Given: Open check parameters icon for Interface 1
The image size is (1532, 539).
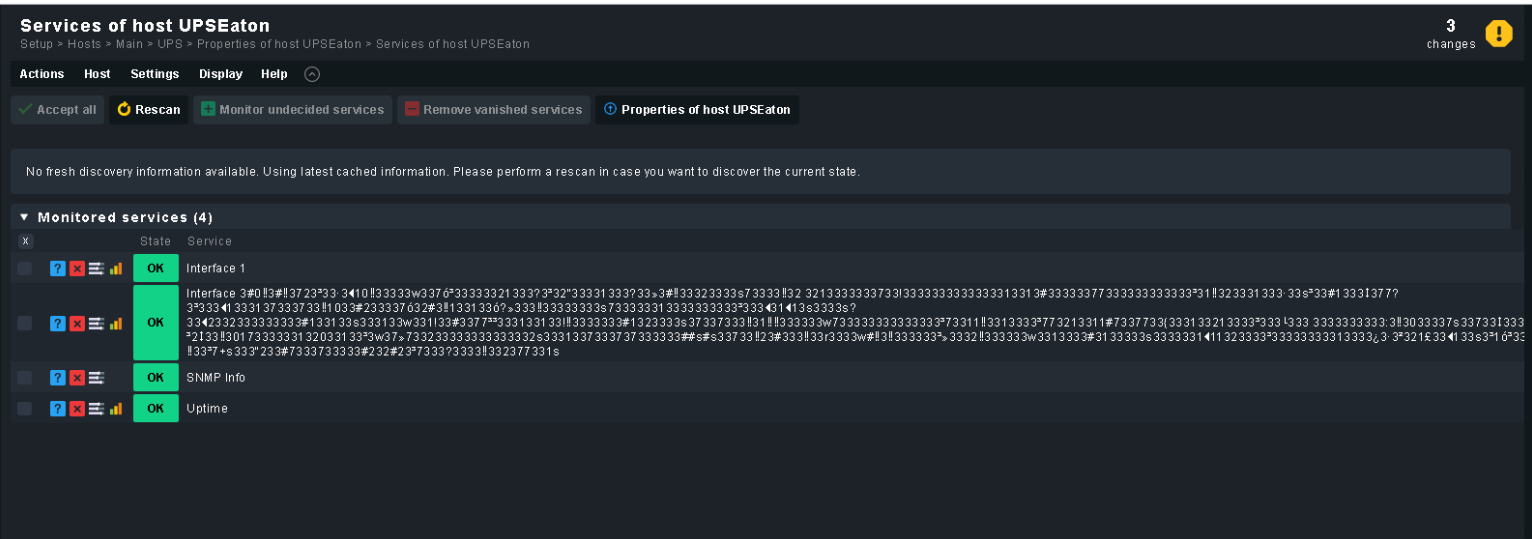Looking at the screenshot, I should [96, 268].
